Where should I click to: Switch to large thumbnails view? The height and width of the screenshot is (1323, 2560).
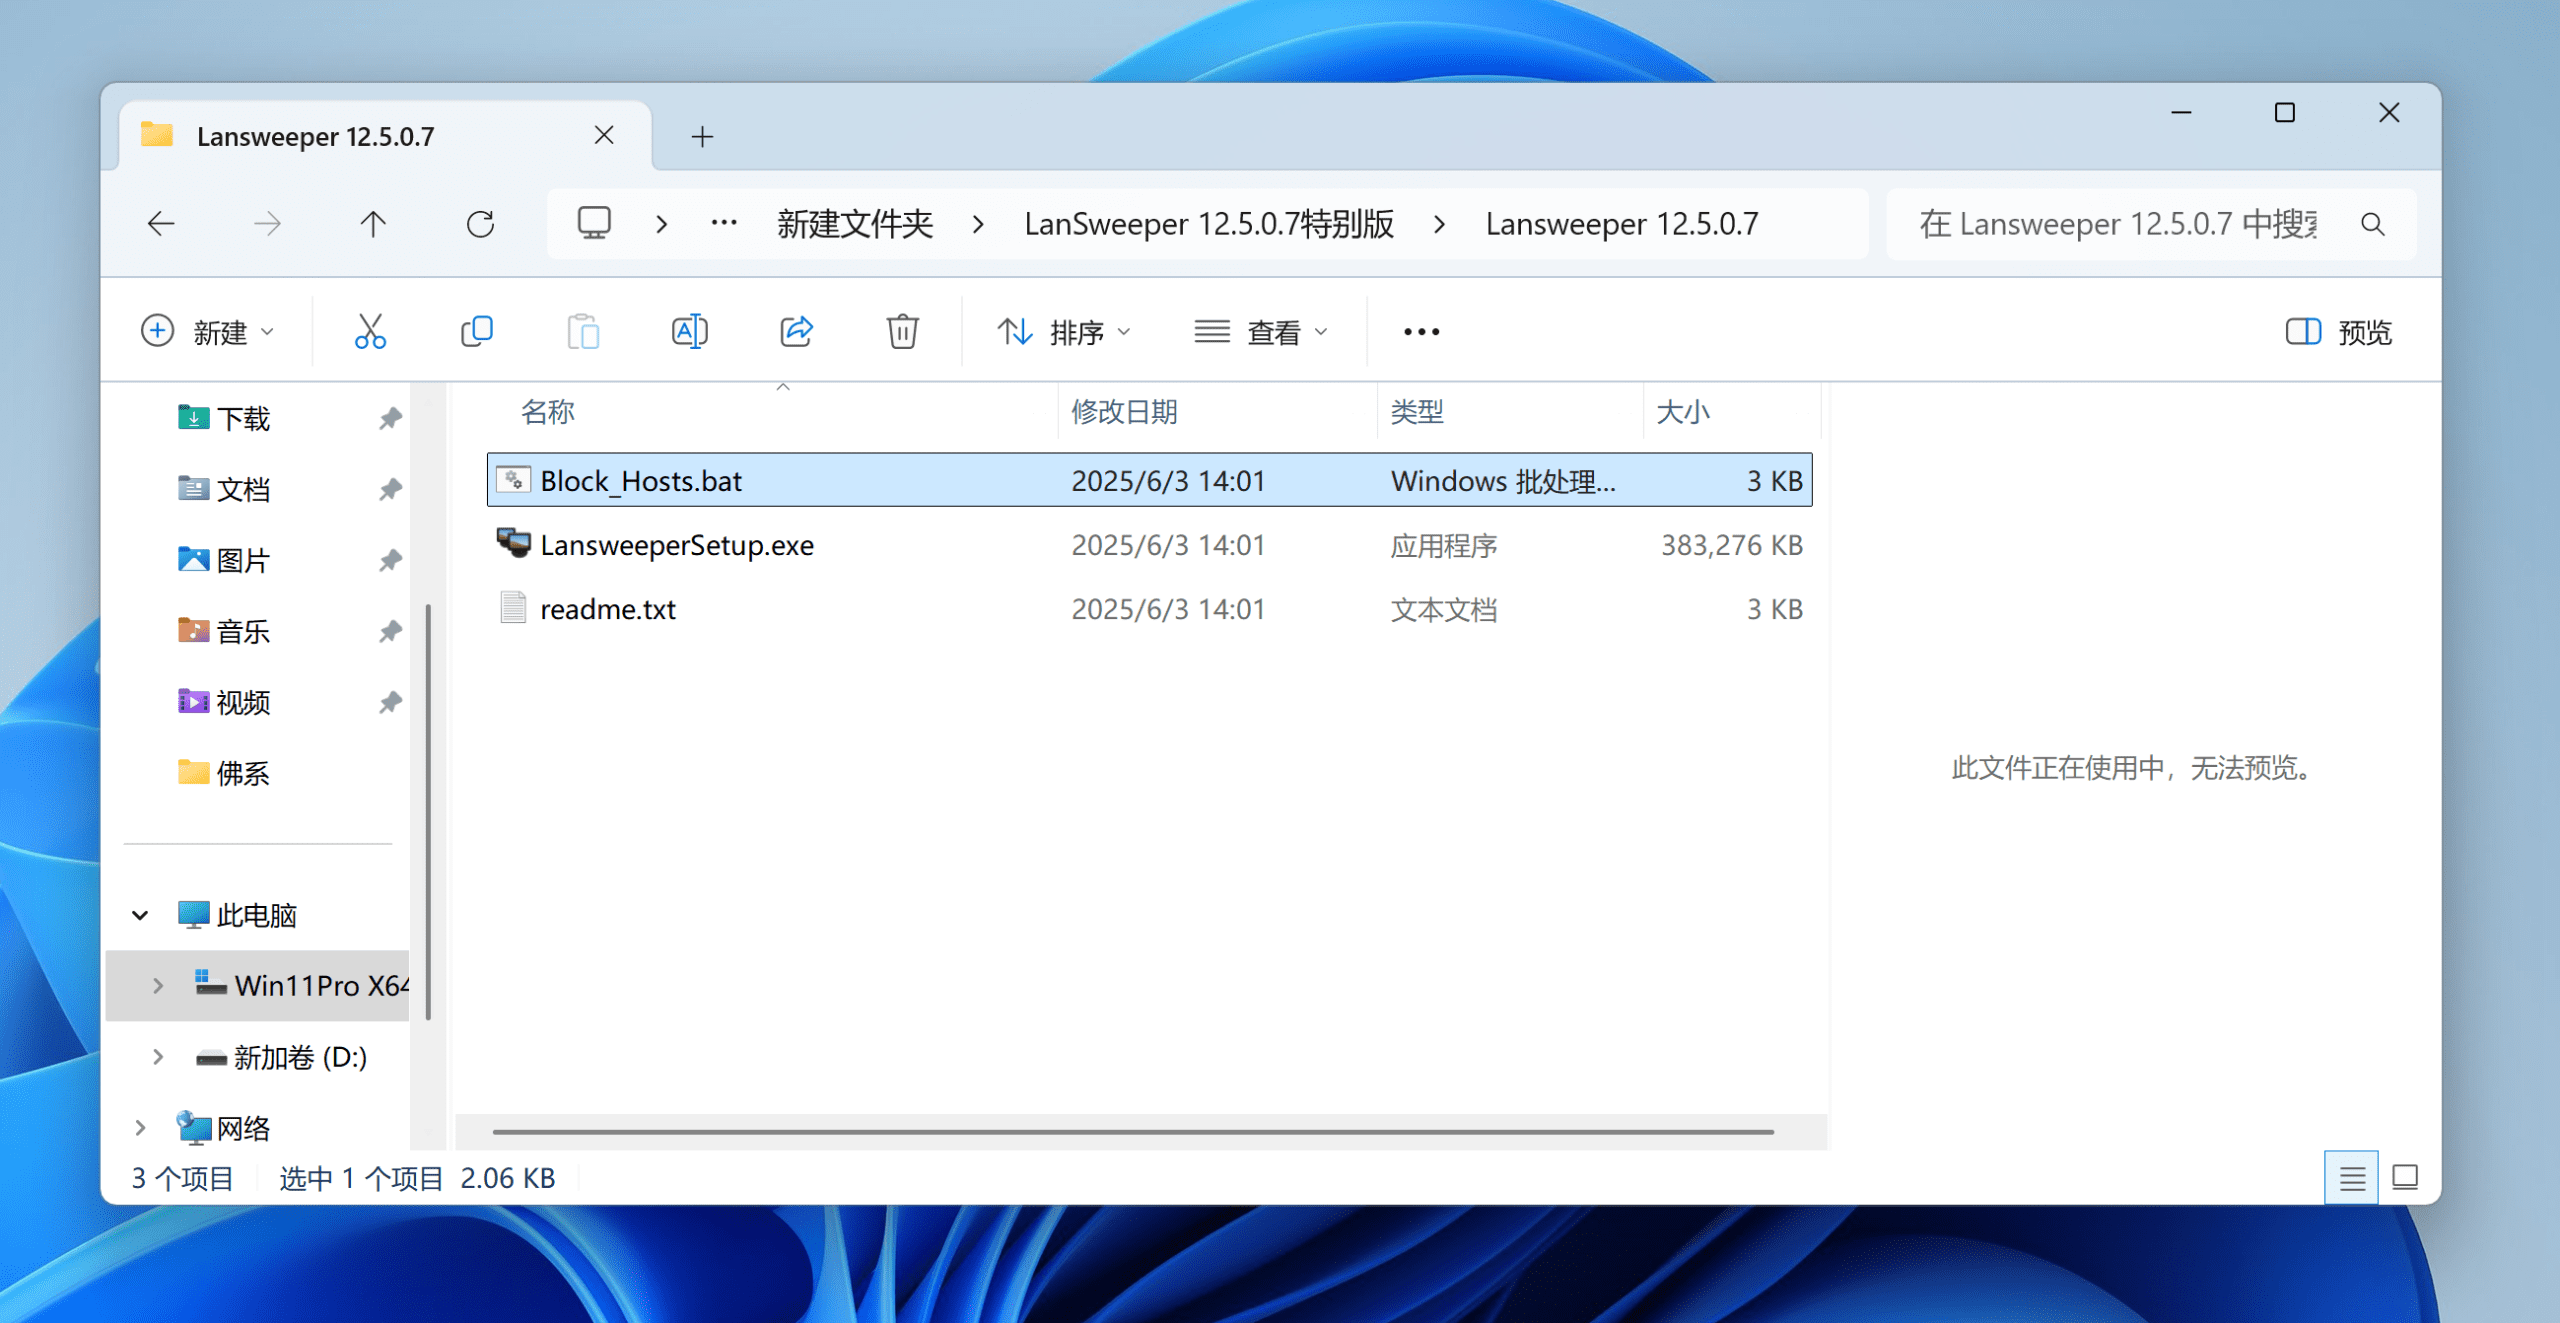click(x=2405, y=1179)
